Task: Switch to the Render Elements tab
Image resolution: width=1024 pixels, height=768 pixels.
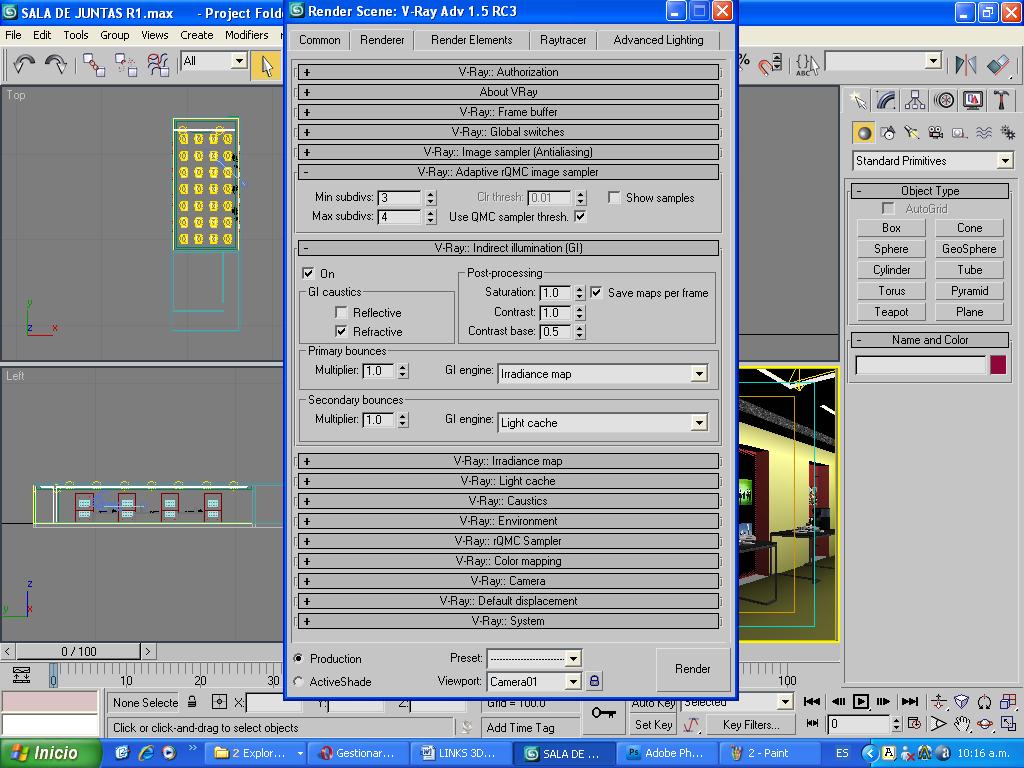Action: [472, 40]
